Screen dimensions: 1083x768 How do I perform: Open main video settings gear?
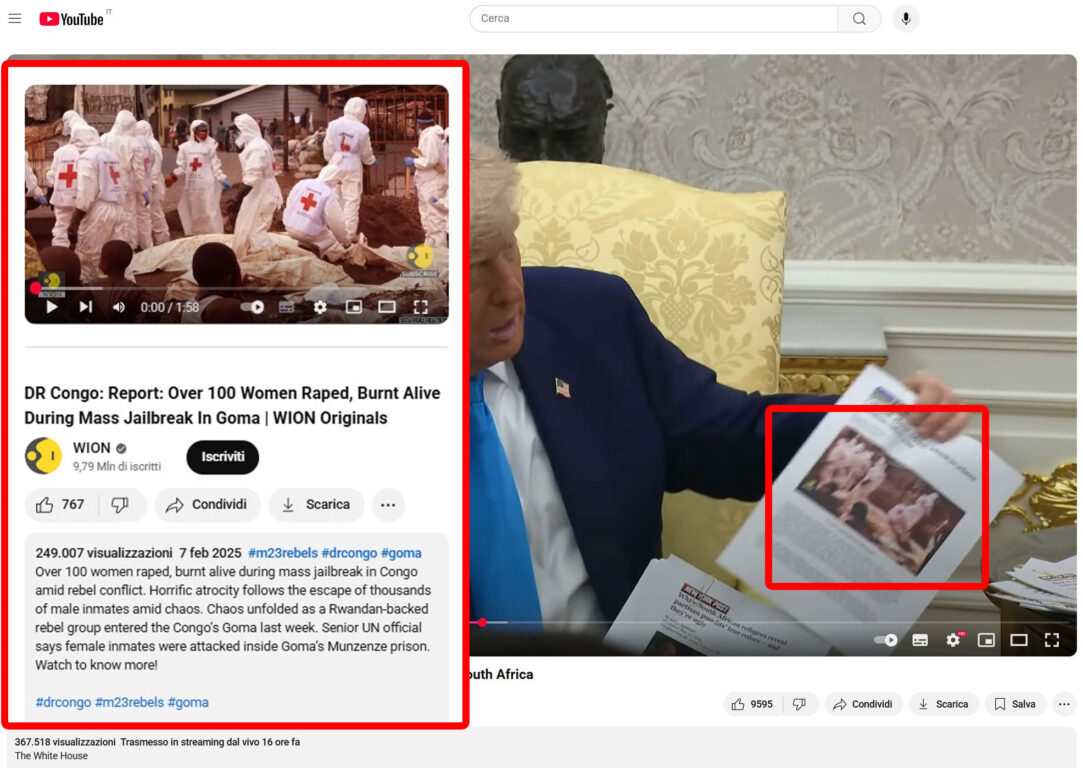tap(953, 640)
